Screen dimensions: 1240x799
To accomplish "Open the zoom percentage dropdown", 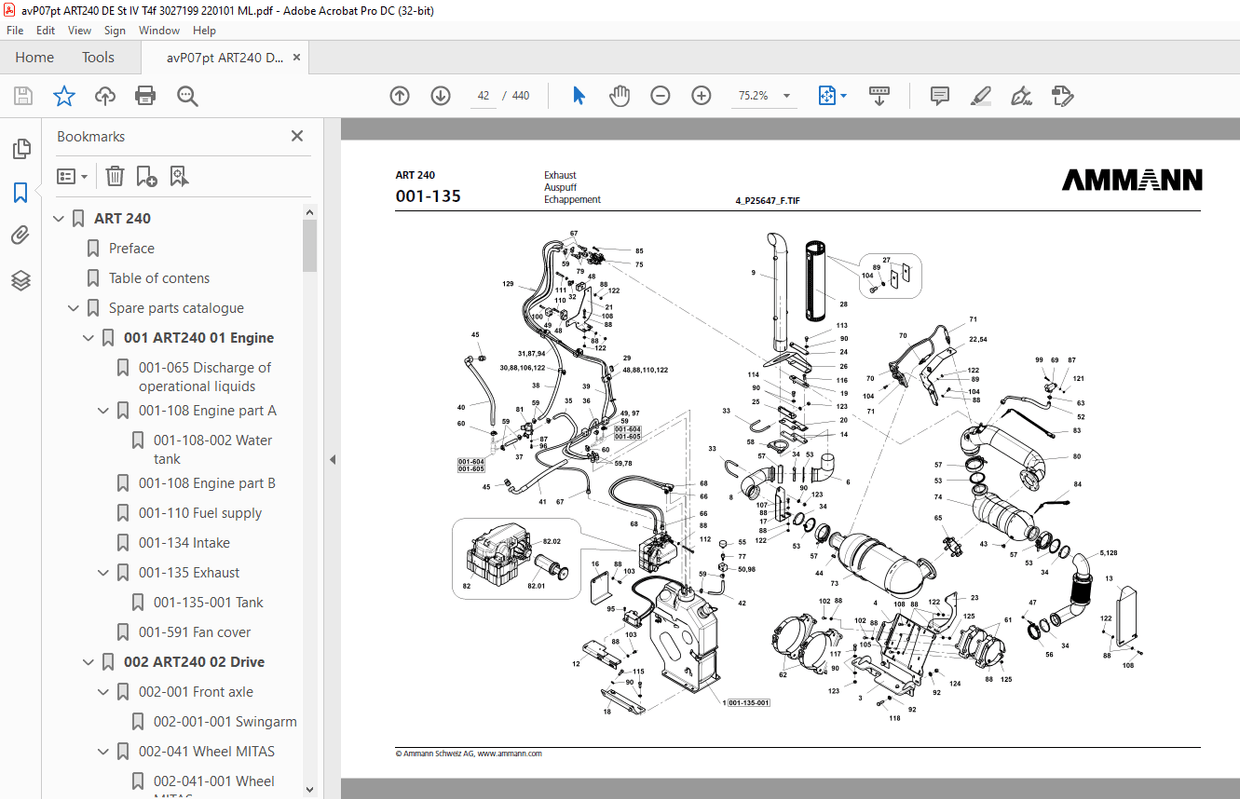I will (786, 95).
